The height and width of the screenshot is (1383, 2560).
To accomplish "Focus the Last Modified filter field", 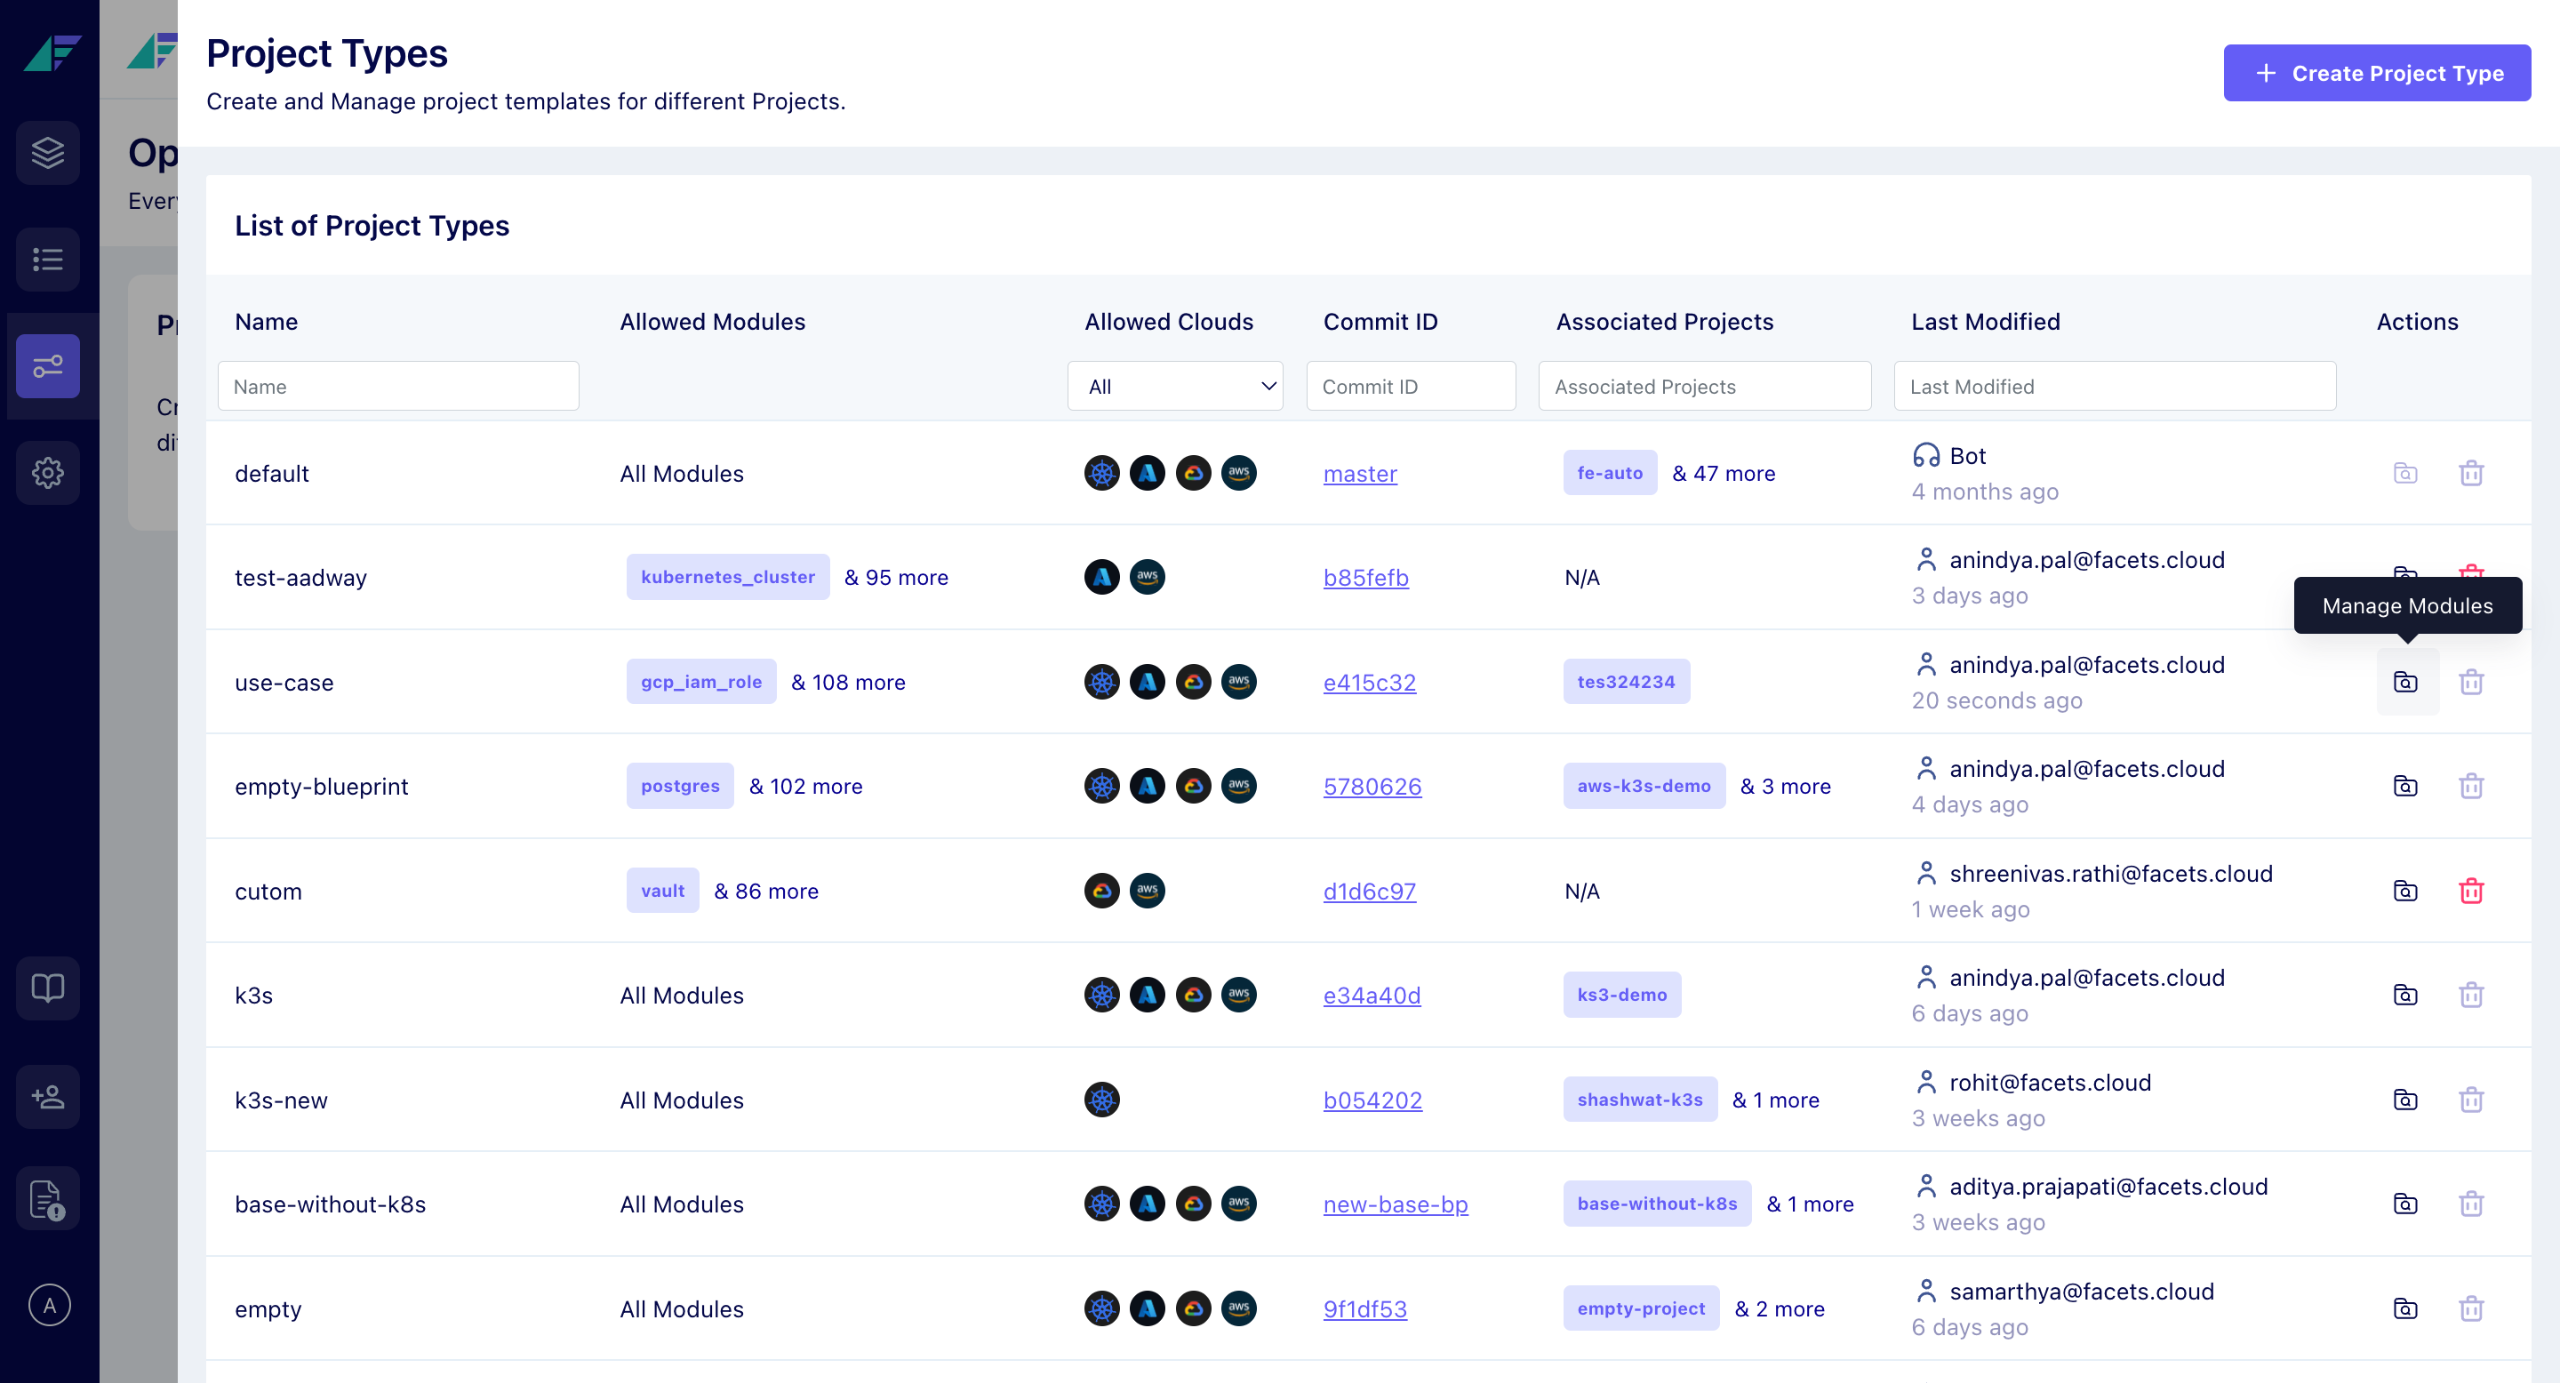I will pyautogui.click(x=2114, y=386).
